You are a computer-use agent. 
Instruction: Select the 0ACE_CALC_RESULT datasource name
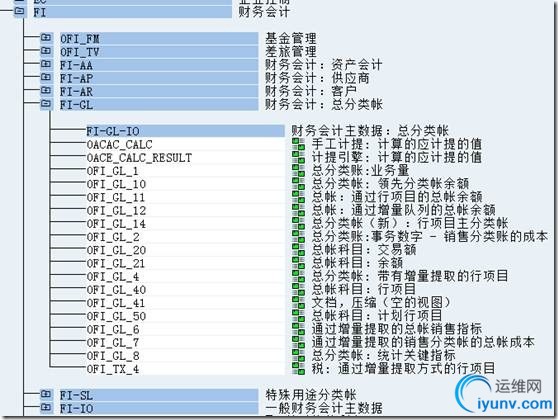pyautogui.click(x=139, y=158)
